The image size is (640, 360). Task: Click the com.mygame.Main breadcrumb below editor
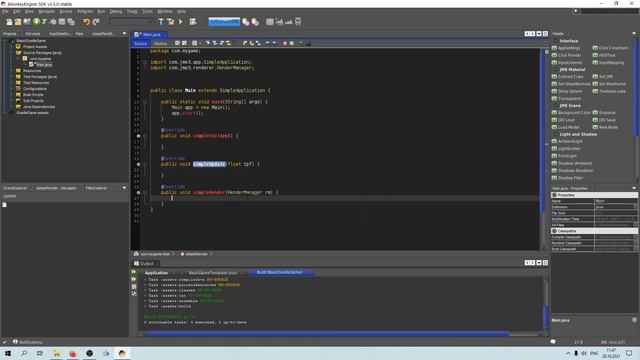pos(154,254)
